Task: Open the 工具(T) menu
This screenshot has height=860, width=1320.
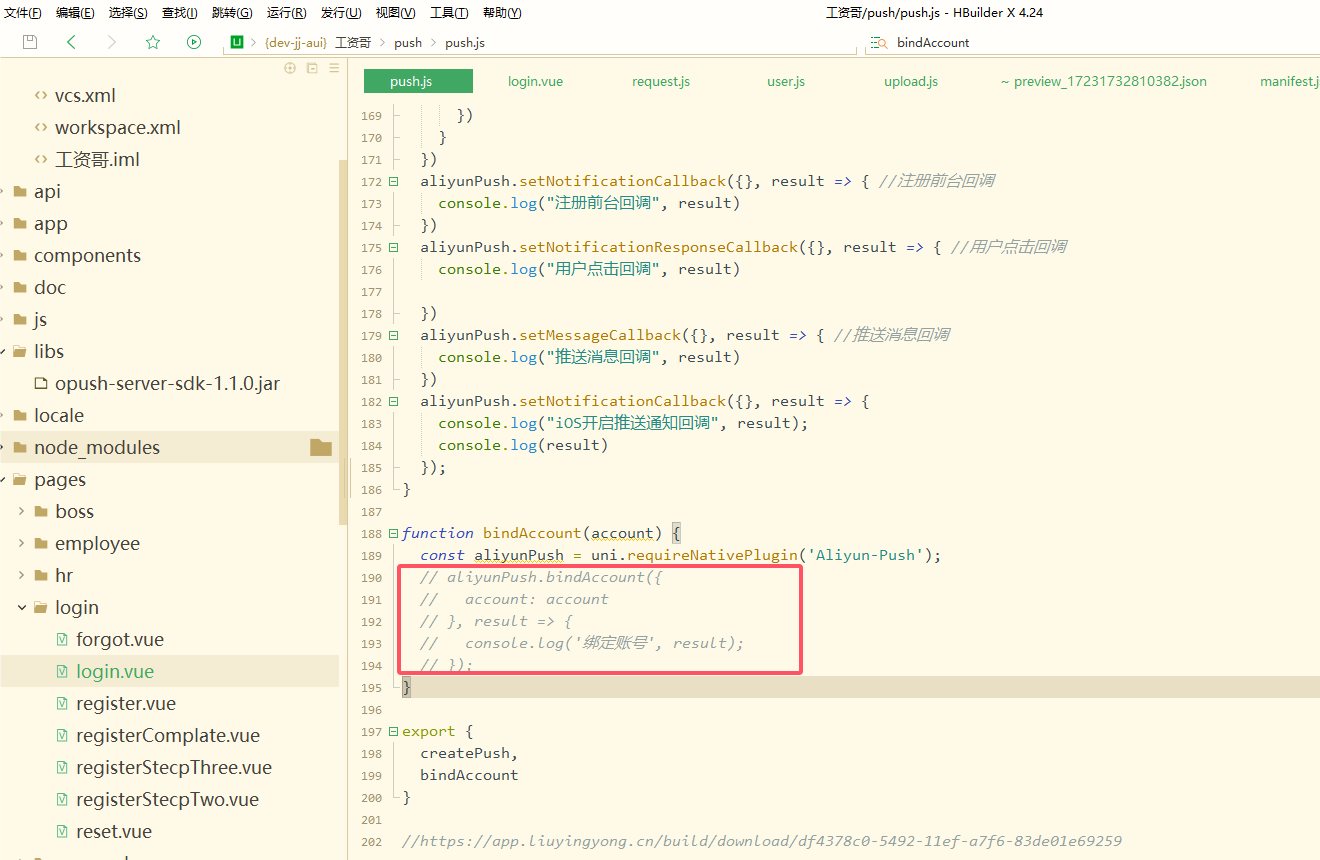Action: pos(449,13)
